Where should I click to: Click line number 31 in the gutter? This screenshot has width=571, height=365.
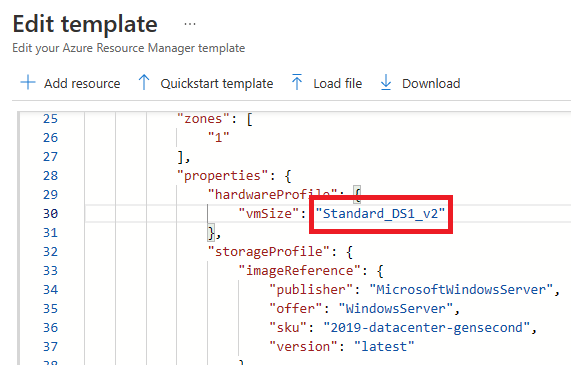pyautogui.click(x=50, y=232)
